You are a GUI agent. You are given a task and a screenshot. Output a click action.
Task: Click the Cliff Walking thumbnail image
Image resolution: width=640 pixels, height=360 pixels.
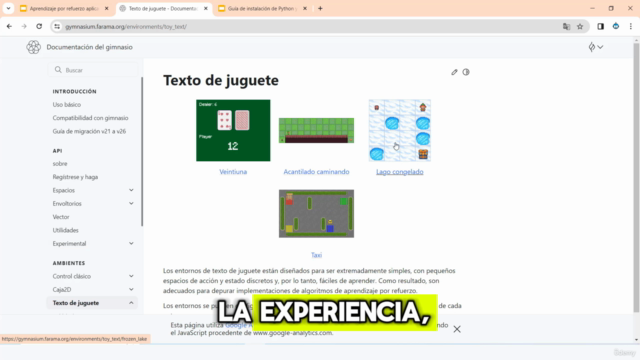316,131
